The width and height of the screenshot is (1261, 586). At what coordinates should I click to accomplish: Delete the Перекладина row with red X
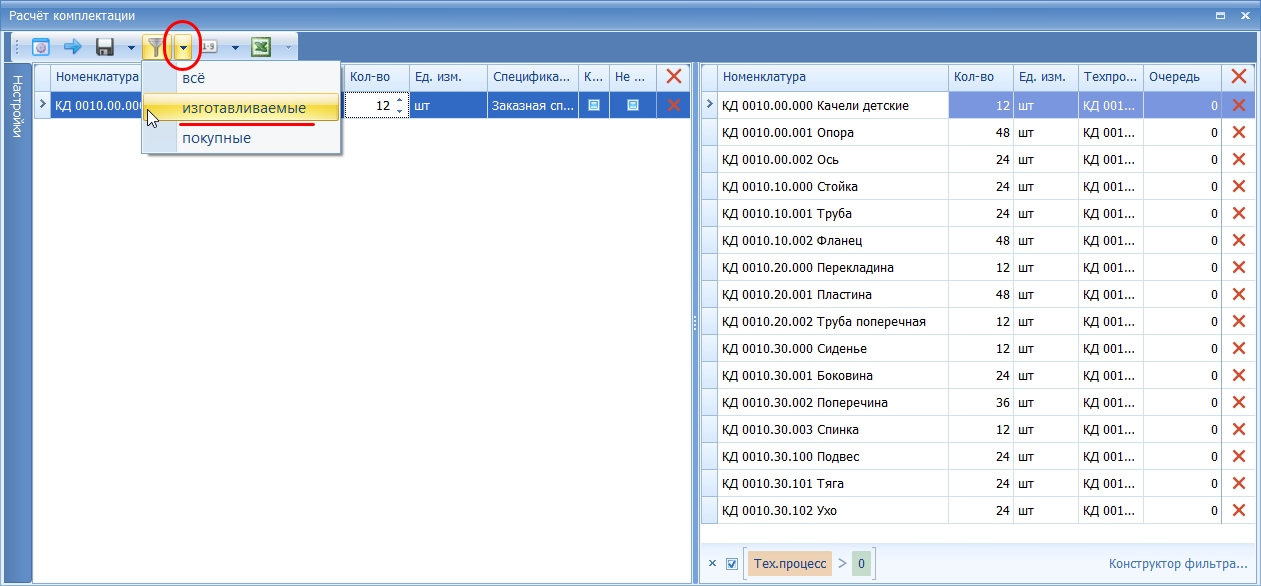click(x=1238, y=267)
